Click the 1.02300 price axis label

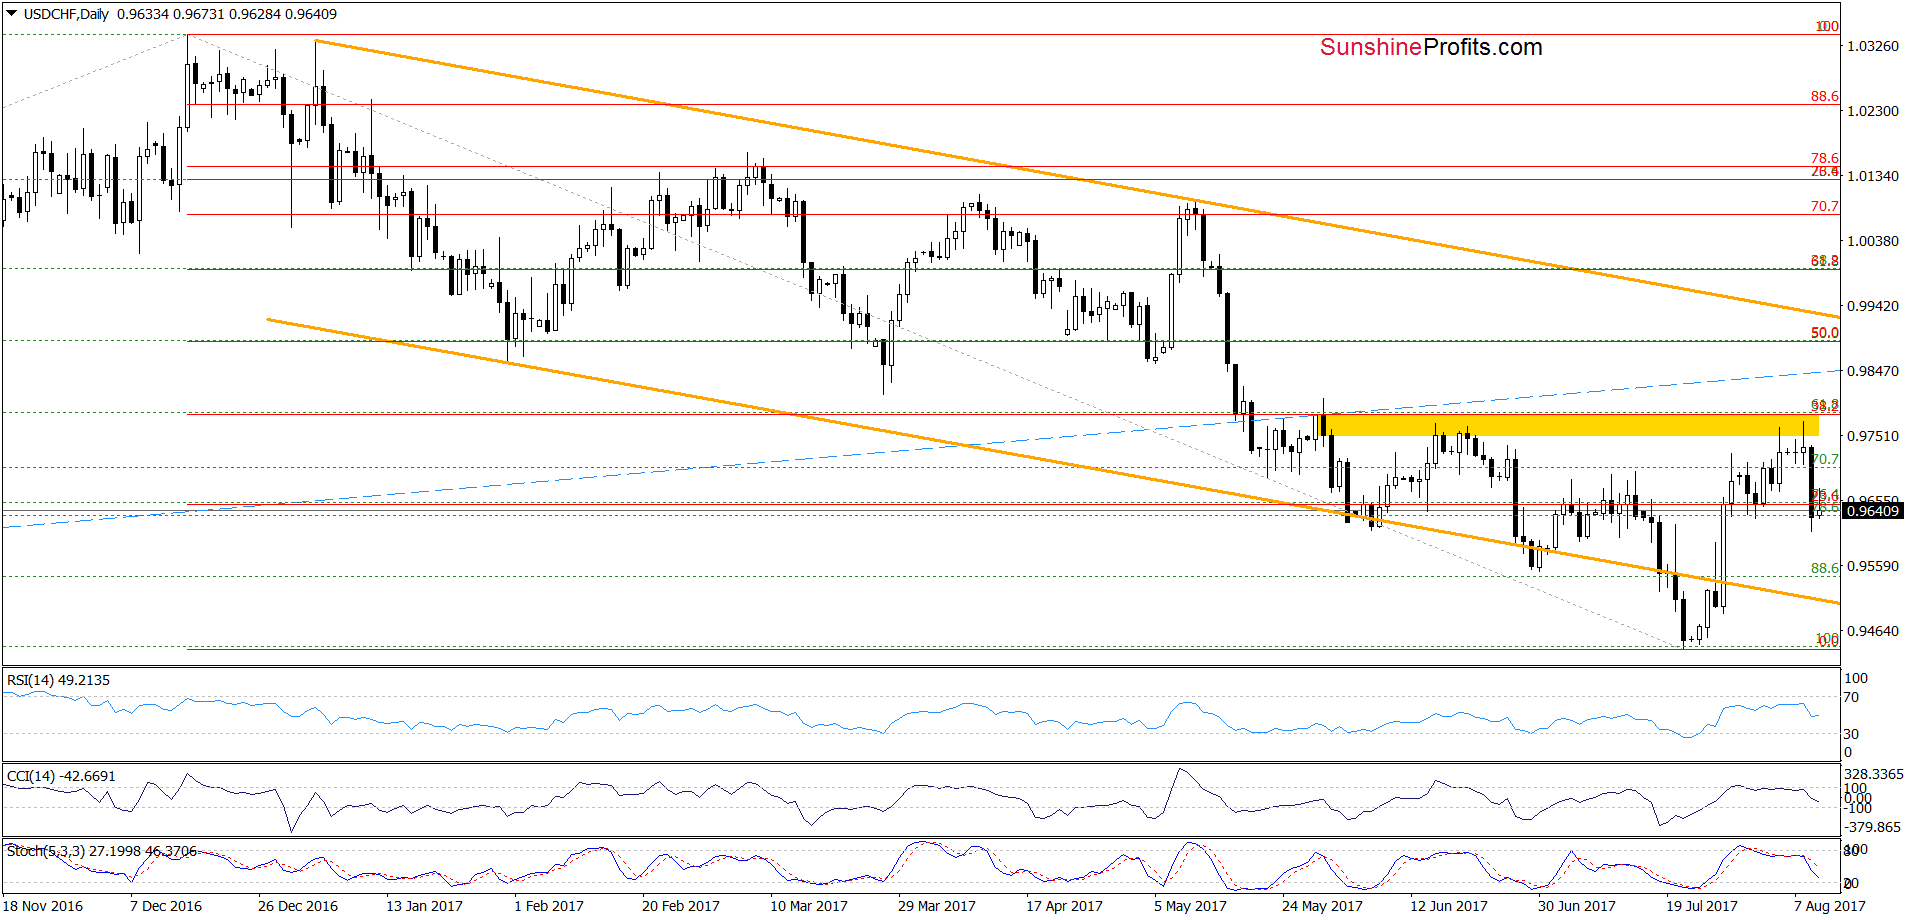[x=1872, y=111]
